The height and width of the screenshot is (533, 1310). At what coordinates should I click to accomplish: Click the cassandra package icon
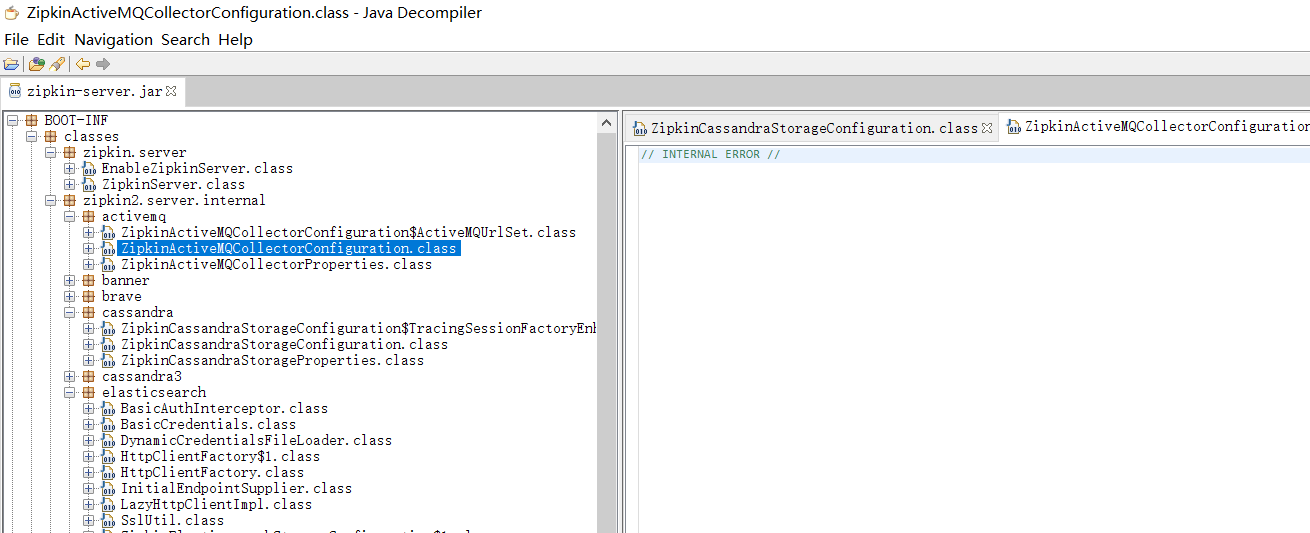pos(88,312)
